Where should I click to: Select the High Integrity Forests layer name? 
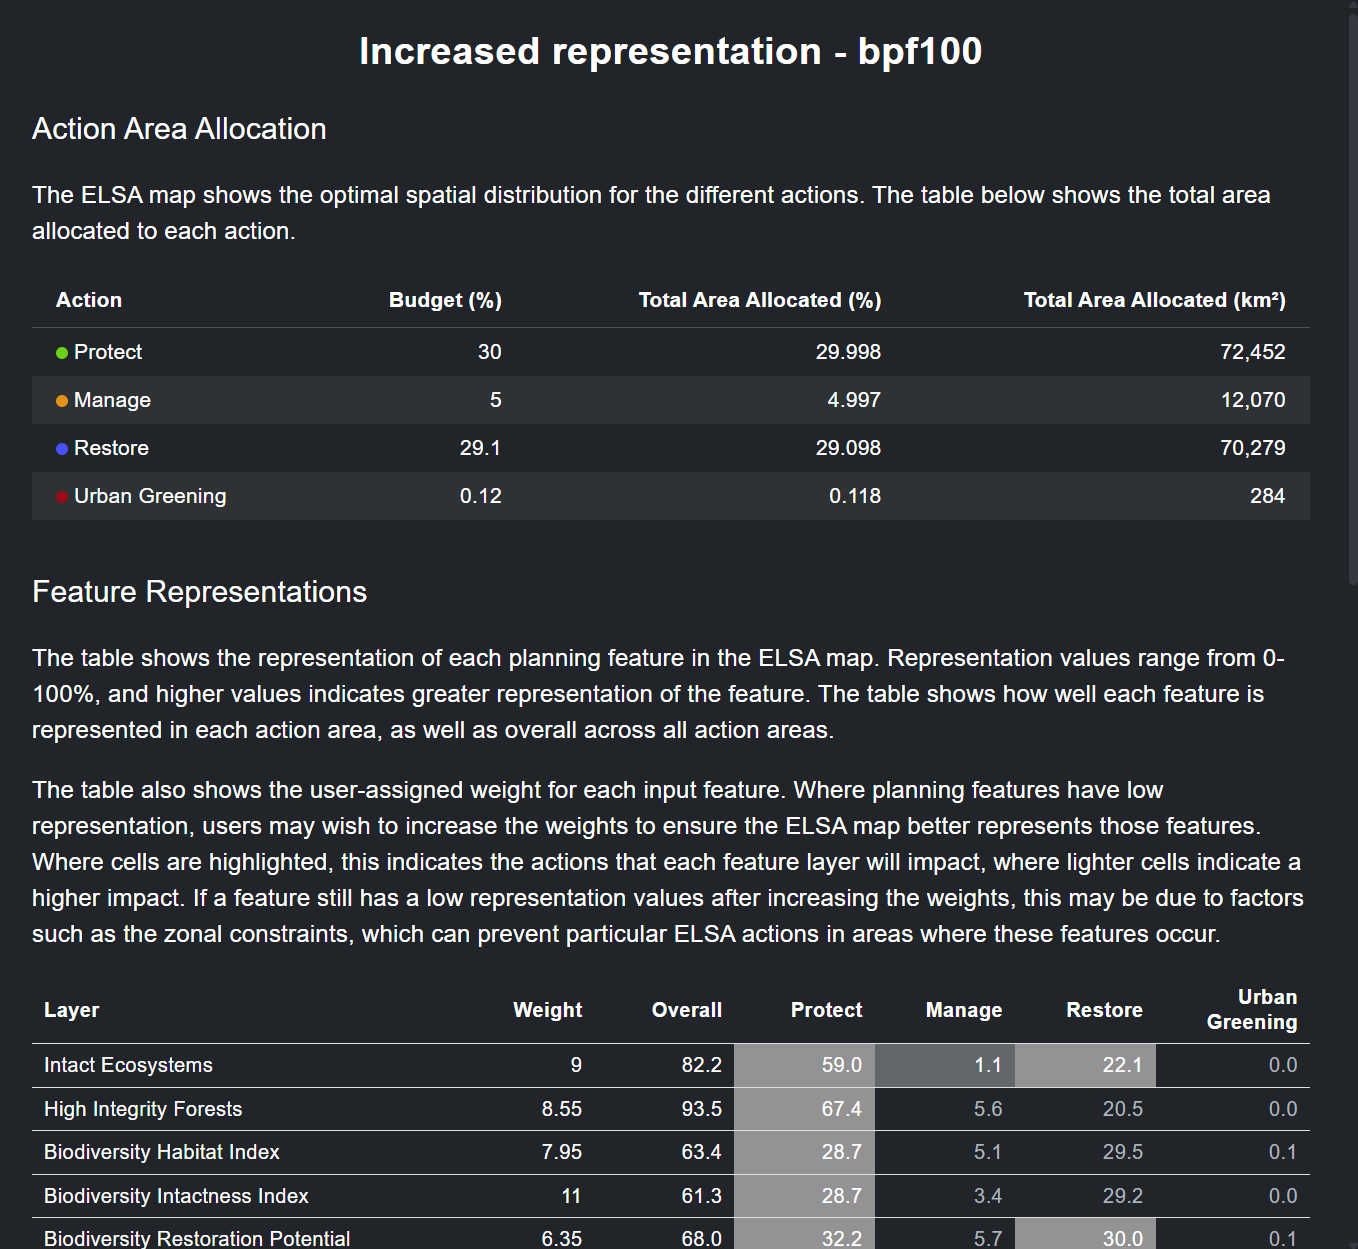[143, 1109]
